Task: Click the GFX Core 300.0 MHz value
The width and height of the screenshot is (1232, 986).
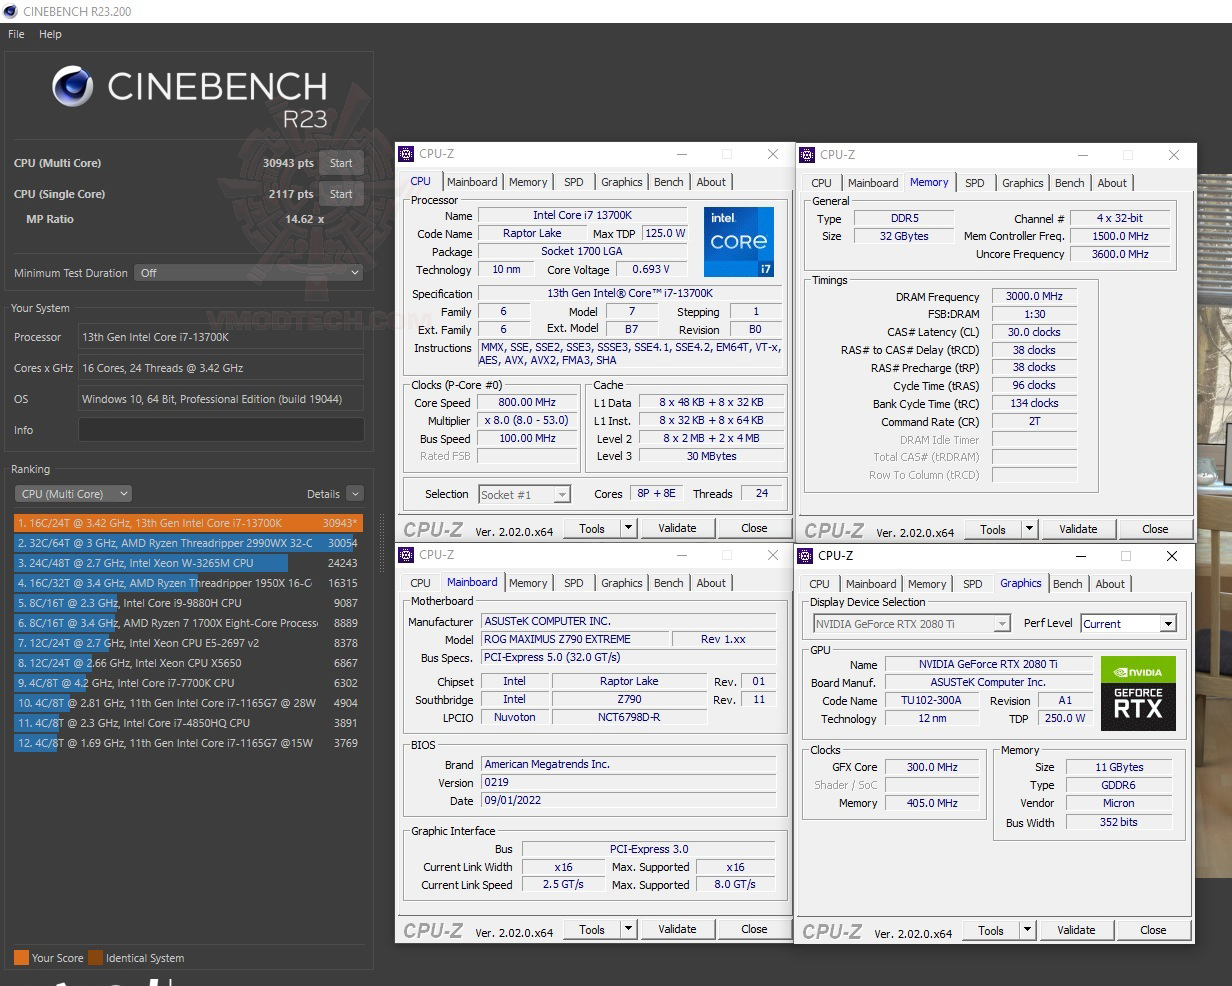Action: [933, 768]
